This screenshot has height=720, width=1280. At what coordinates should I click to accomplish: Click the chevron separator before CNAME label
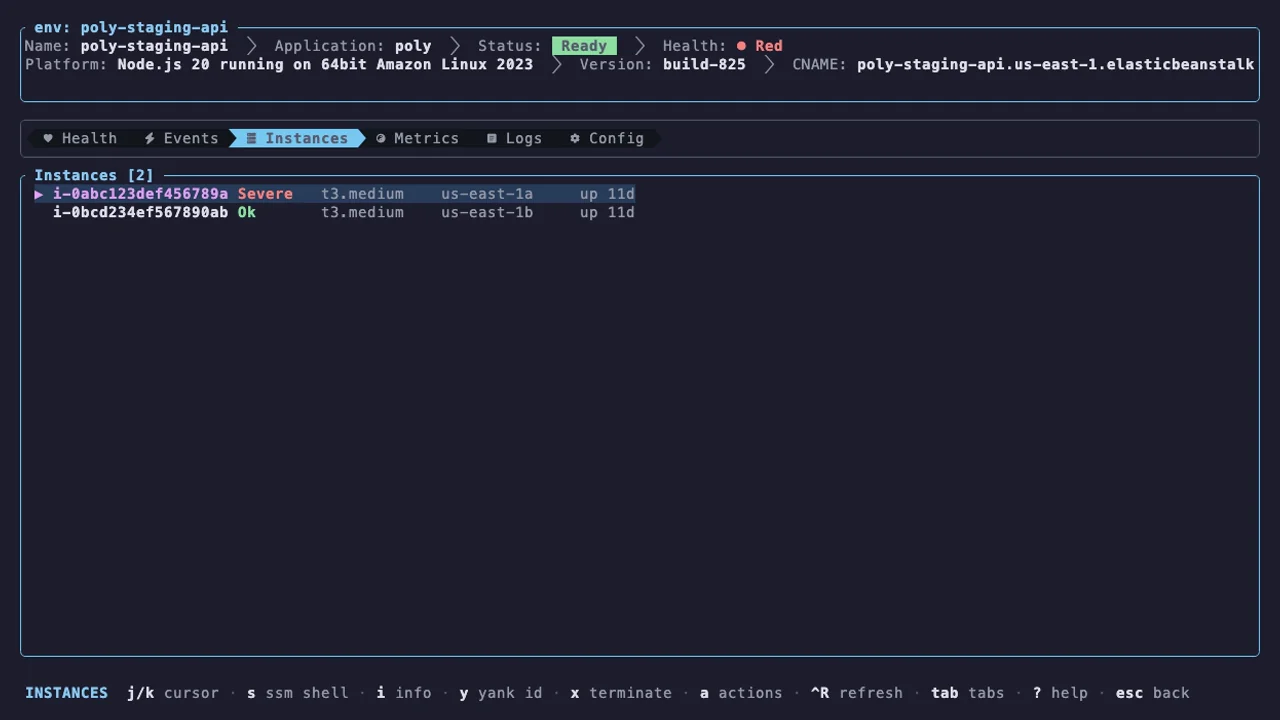(770, 64)
